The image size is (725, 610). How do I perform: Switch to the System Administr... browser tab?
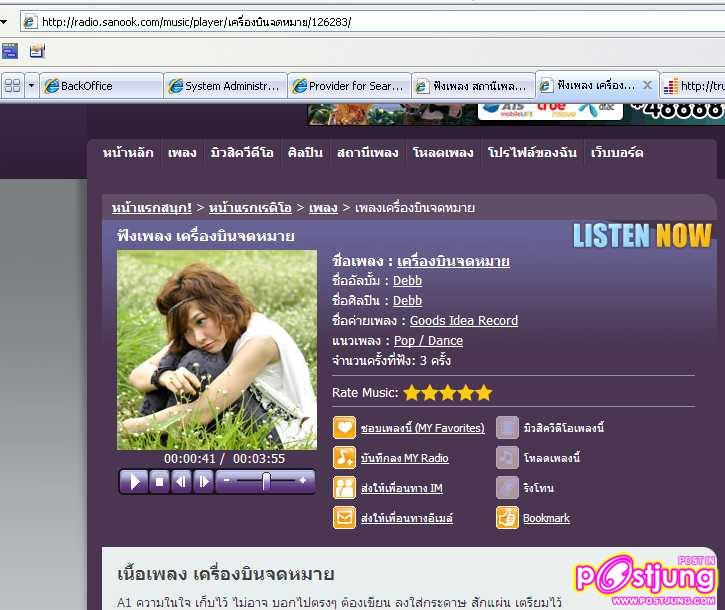(x=226, y=86)
